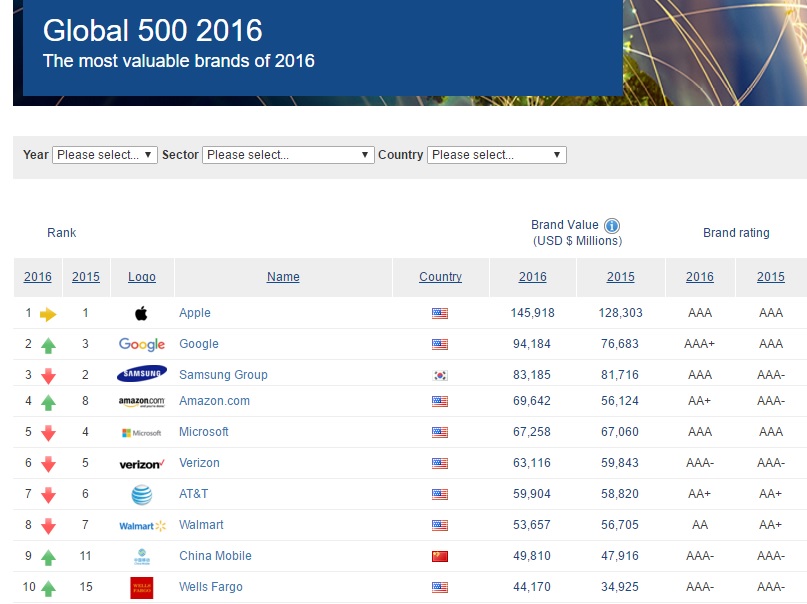Sort by 2016 Brand Value header

533,277
